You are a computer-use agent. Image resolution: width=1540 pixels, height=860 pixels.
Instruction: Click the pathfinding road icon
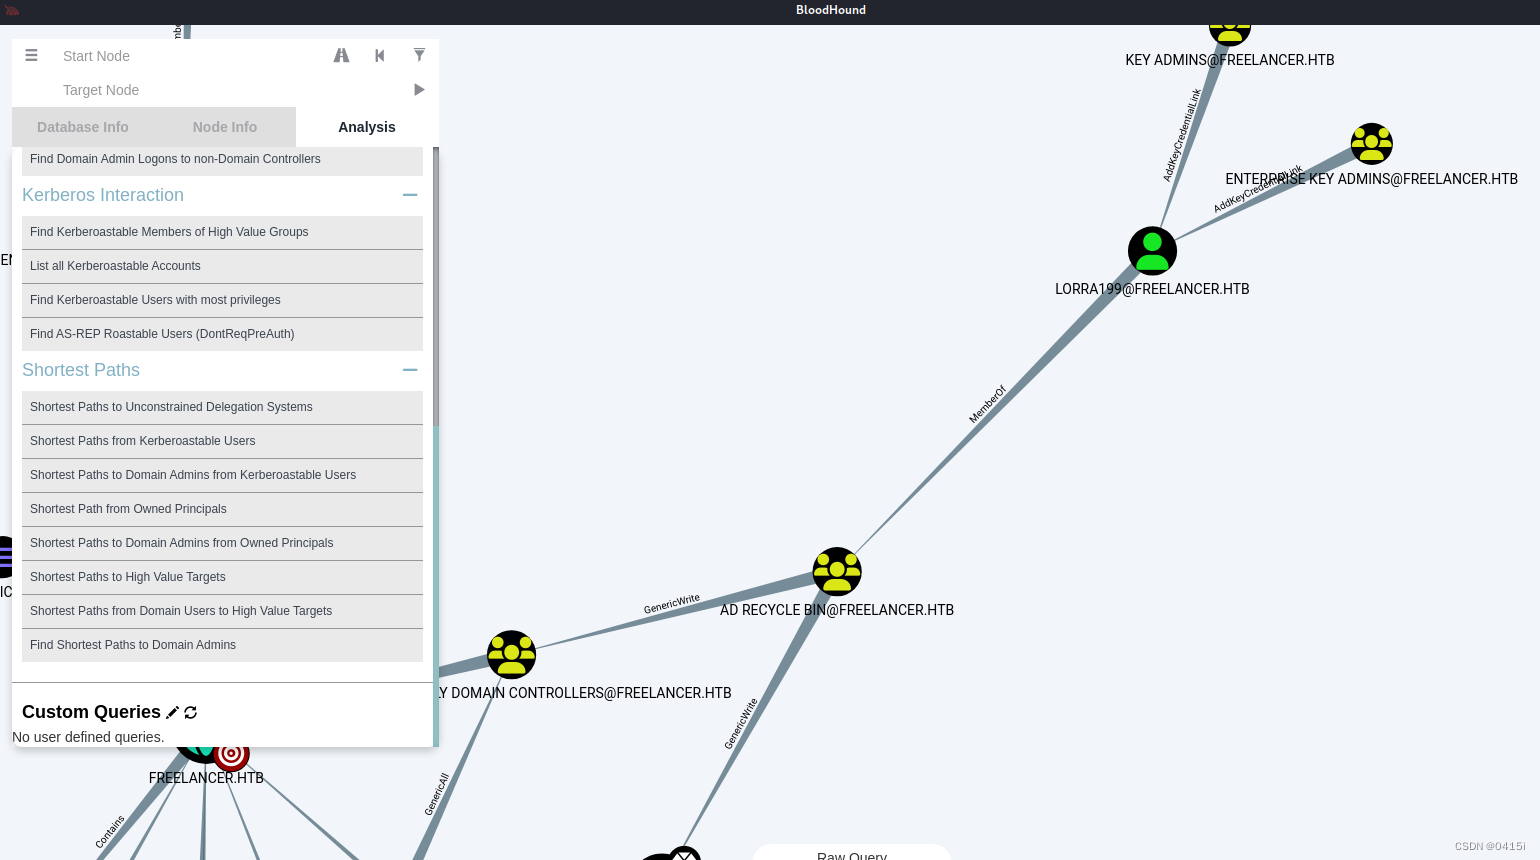[x=341, y=56]
